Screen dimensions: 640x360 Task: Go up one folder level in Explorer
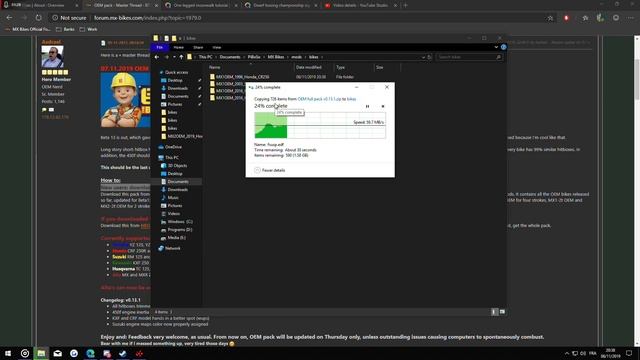point(181,57)
